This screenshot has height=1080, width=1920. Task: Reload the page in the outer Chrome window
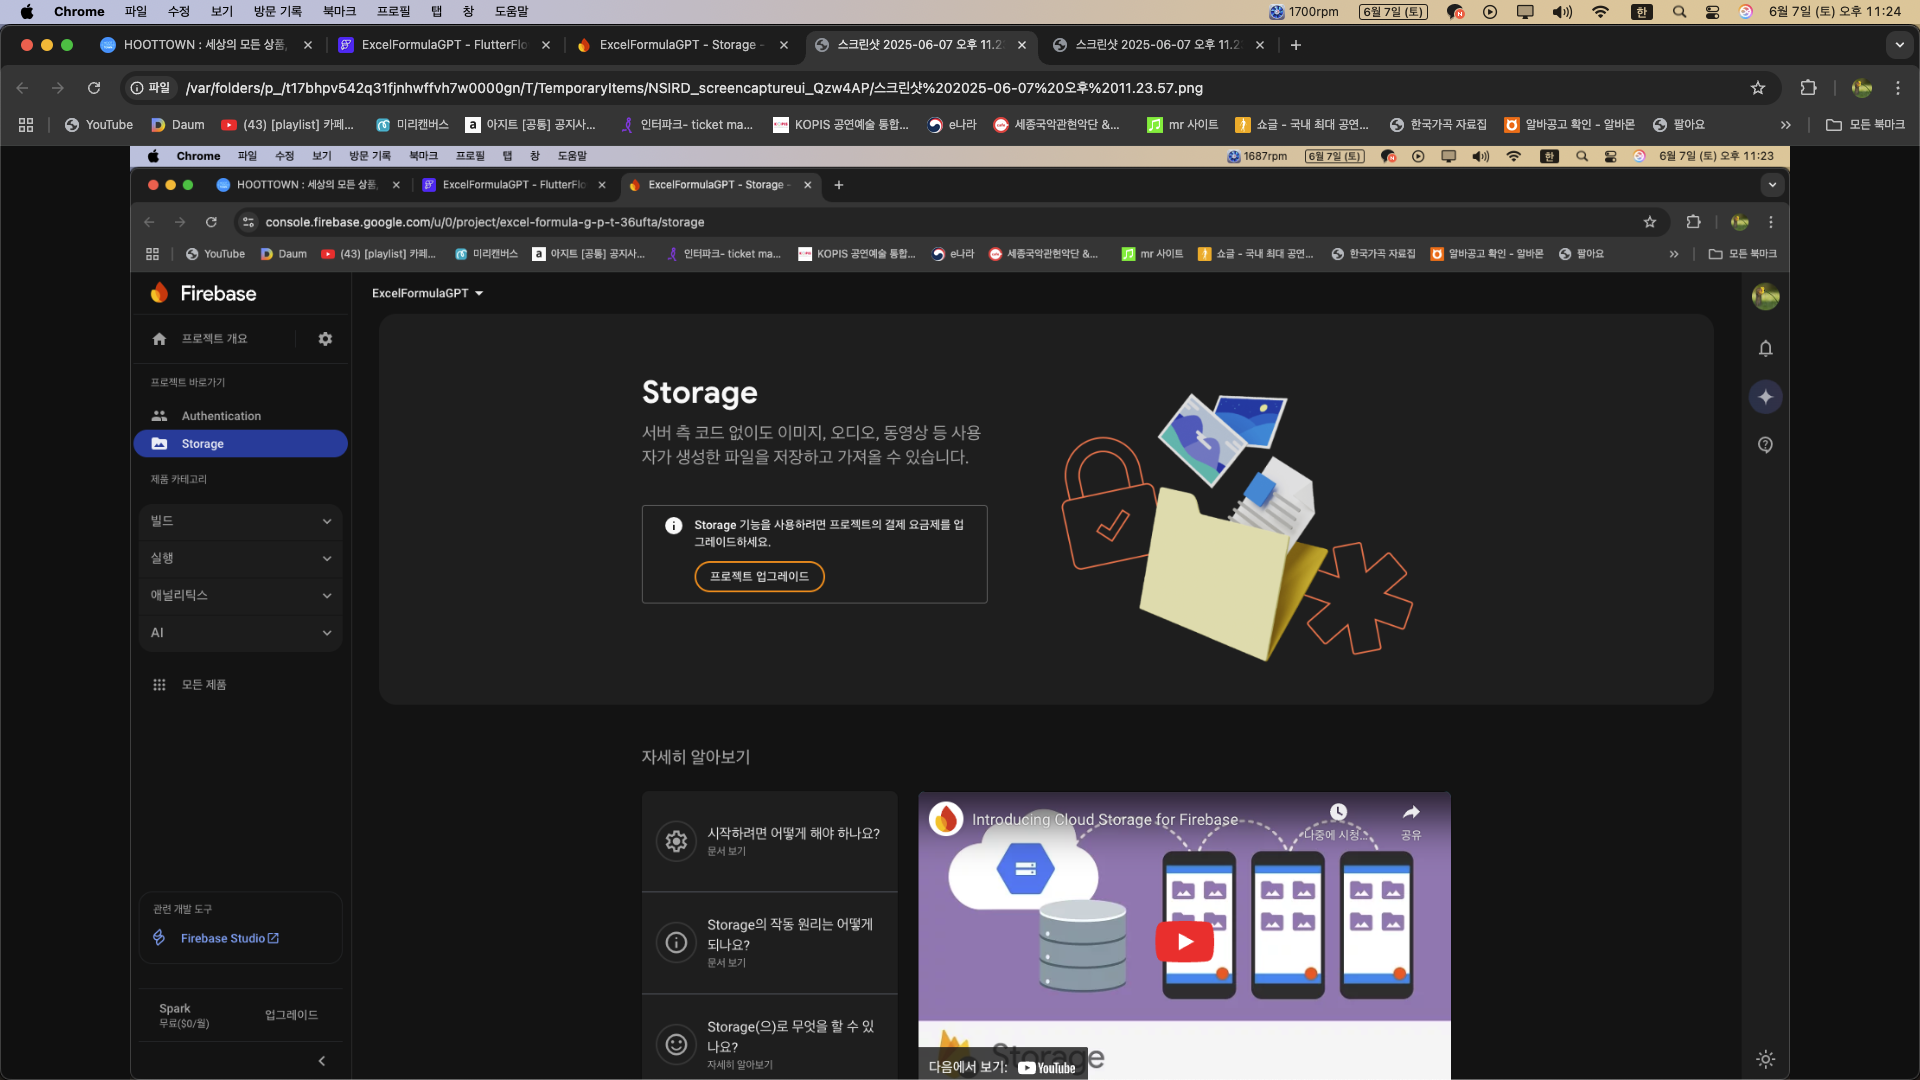(94, 88)
